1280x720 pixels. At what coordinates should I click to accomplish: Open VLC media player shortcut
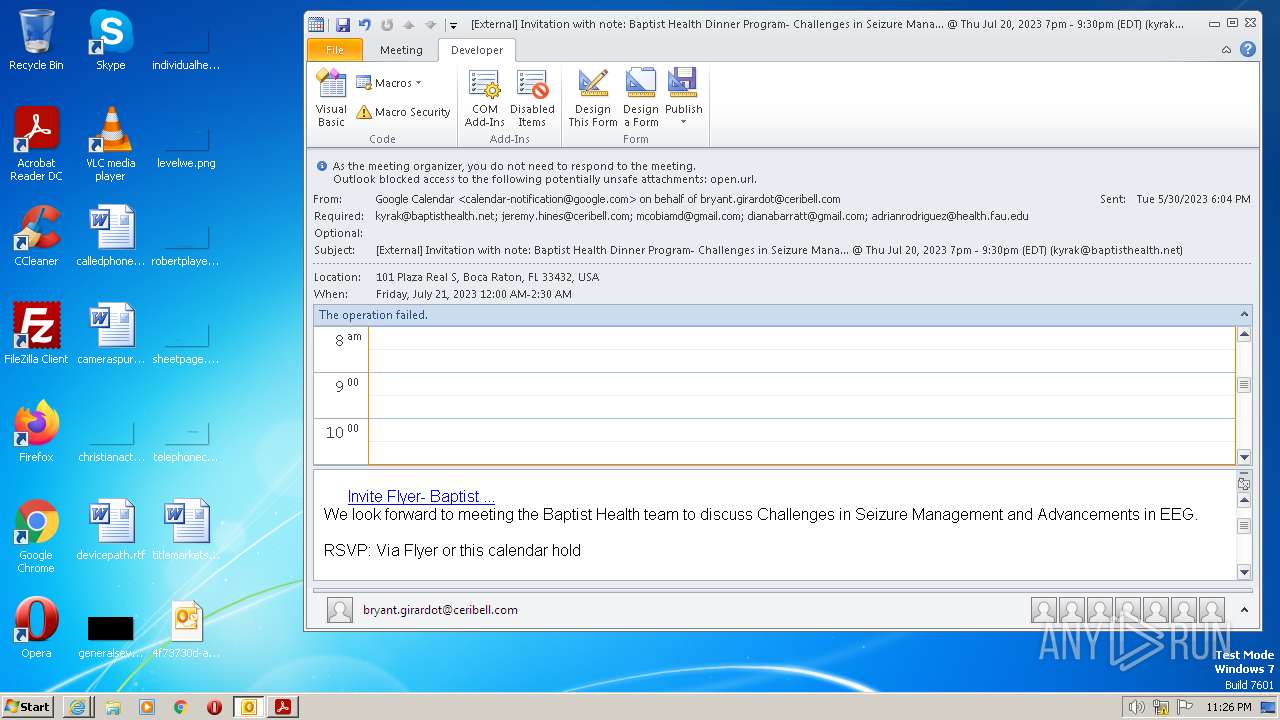coord(110,143)
